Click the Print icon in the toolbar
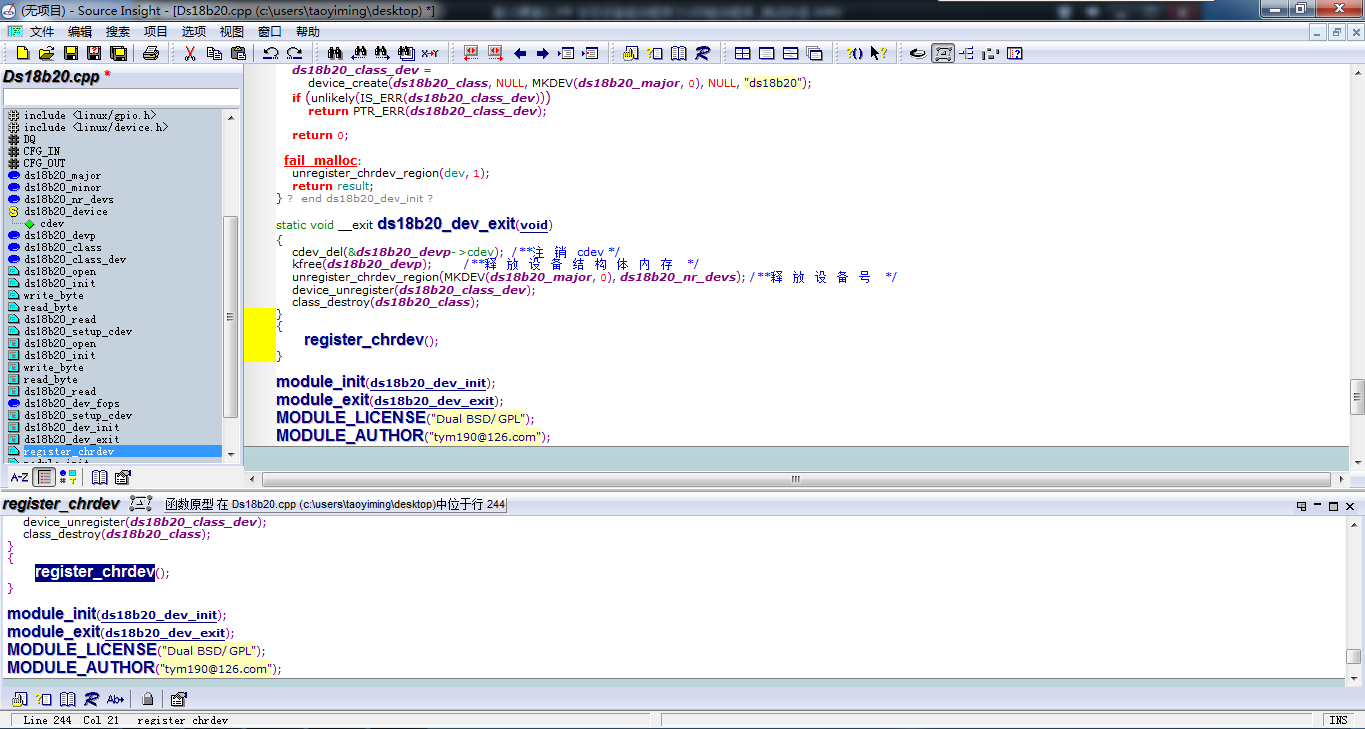 151,53
